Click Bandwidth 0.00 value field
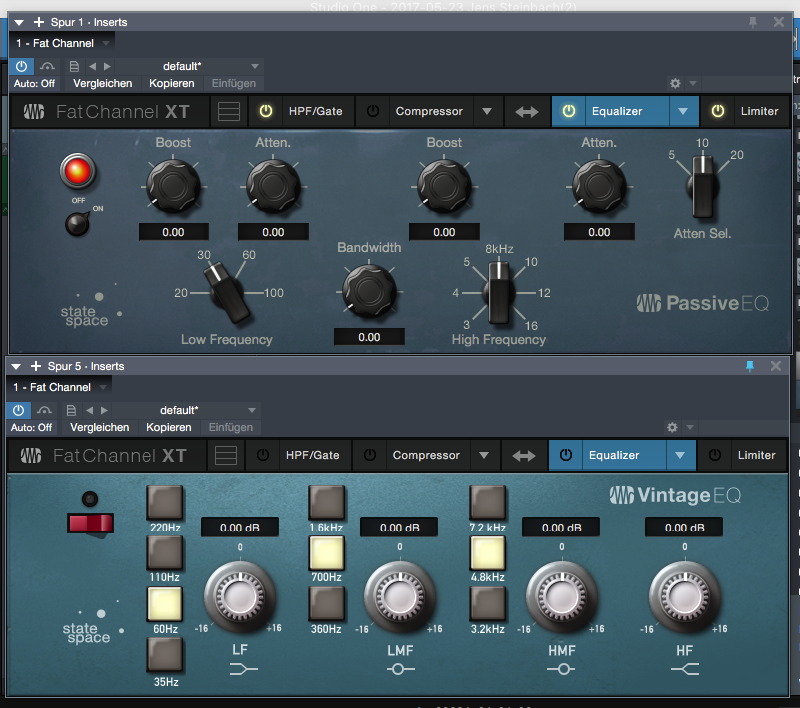This screenshot has height=708, width=800. pos(369,337)
